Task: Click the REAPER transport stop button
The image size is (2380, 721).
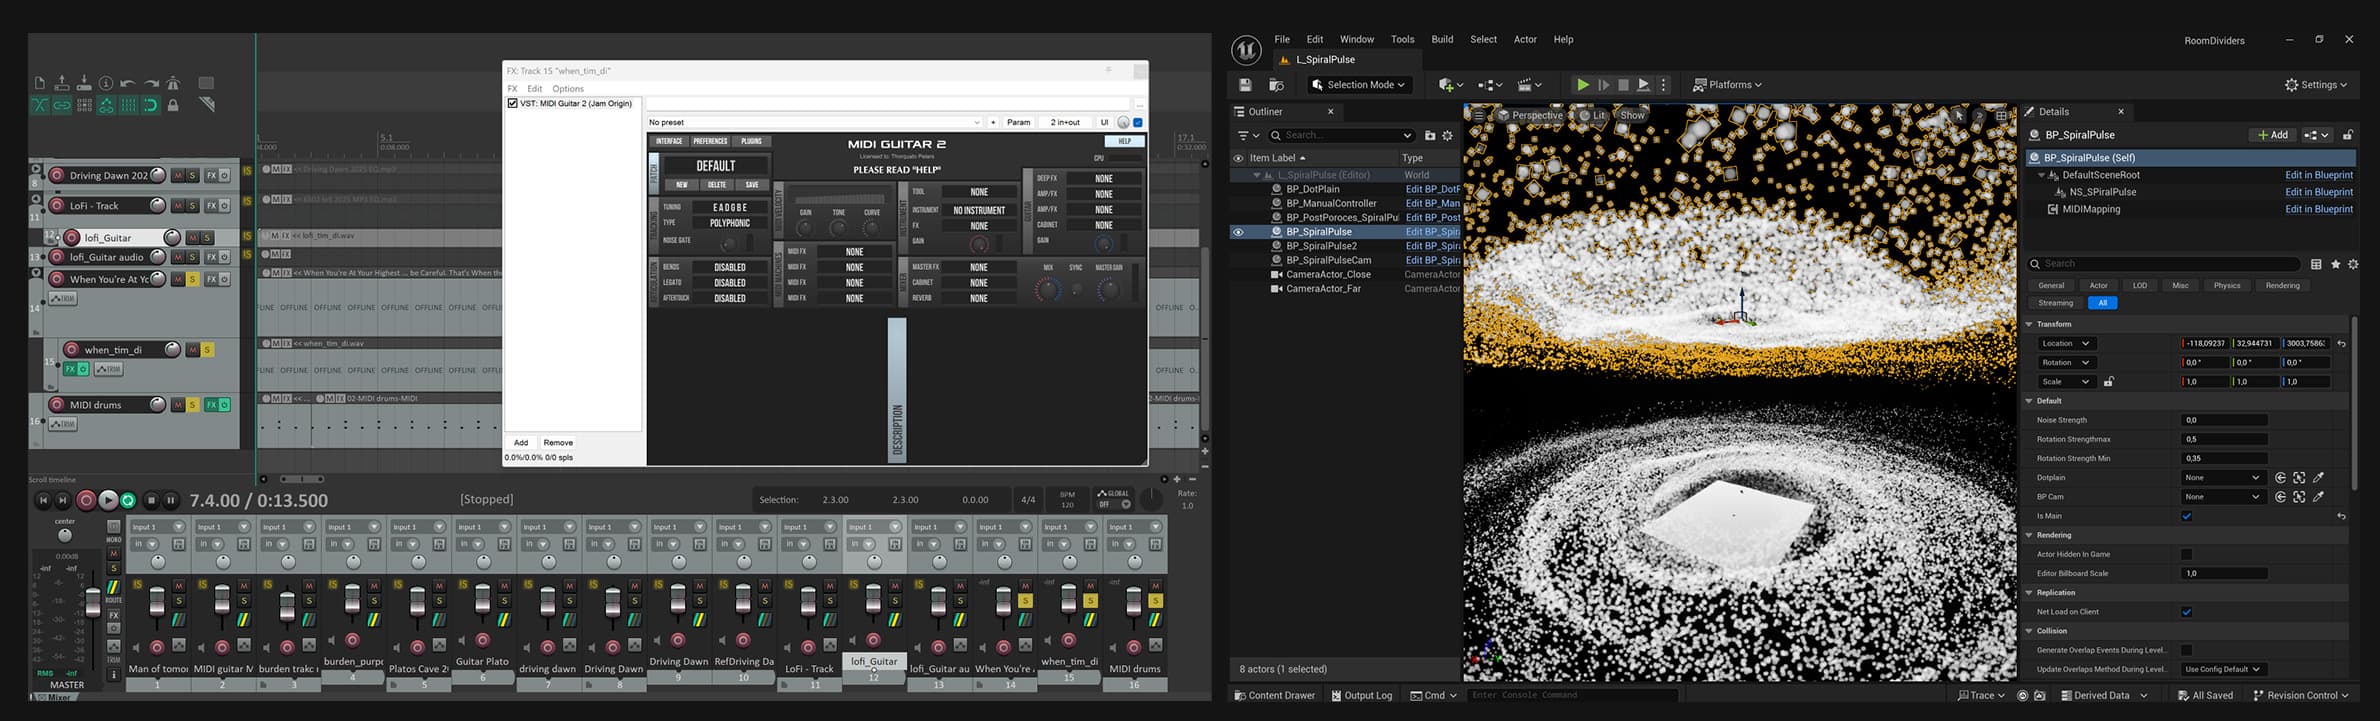Action: tap(151, 501)
